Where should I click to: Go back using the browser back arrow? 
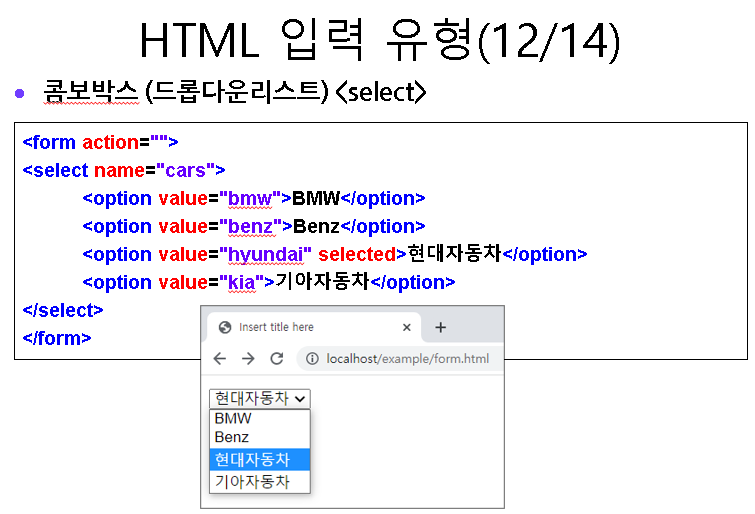click(220, 358)
